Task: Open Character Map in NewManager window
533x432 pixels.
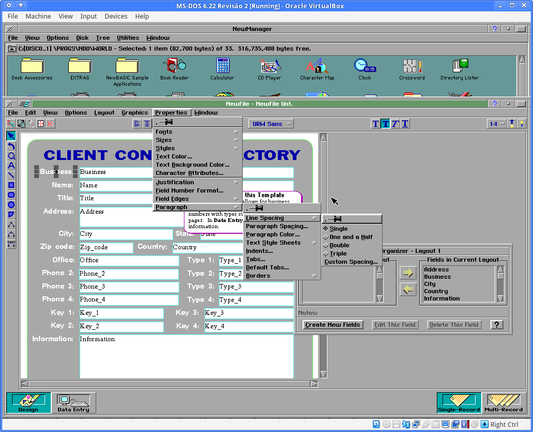Action: pos(317,69)
